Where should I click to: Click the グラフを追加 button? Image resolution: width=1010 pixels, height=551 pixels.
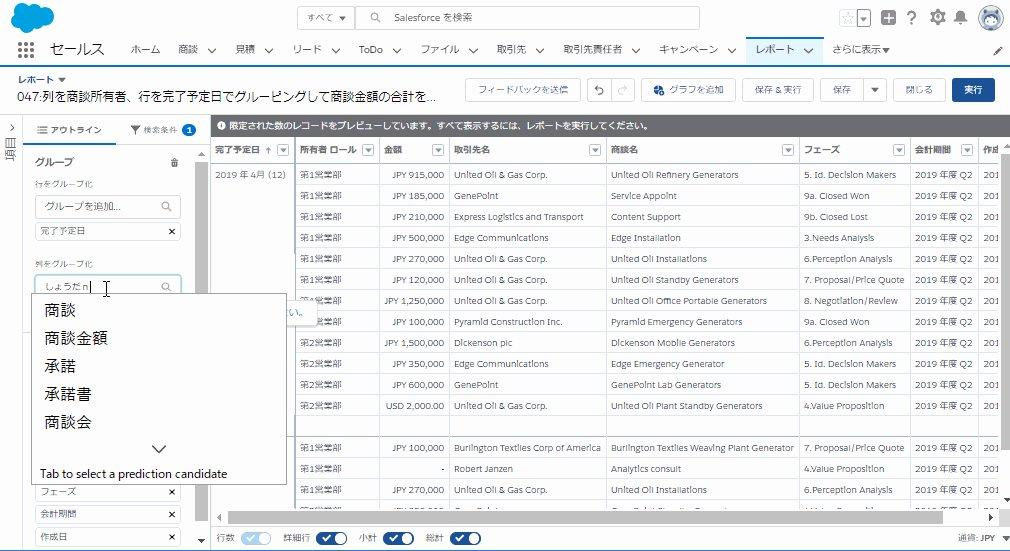[x=689, y=90]
